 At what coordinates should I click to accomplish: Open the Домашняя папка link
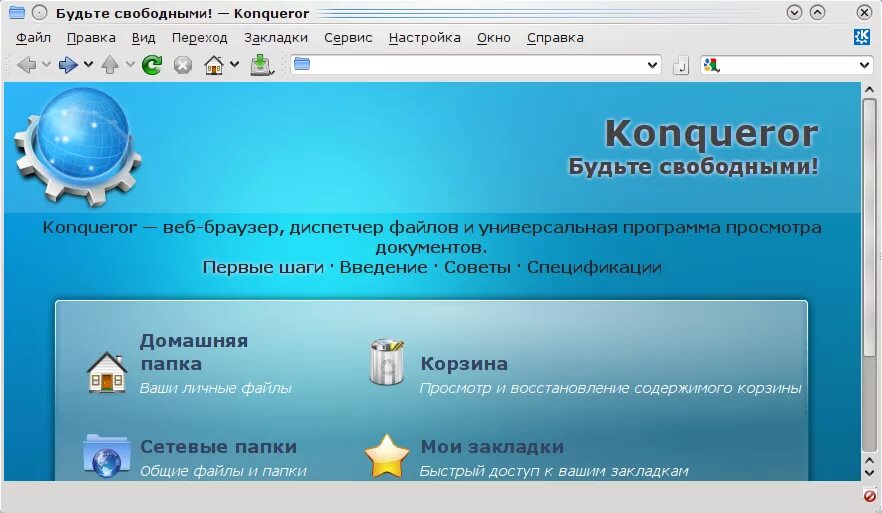[194, 352]
